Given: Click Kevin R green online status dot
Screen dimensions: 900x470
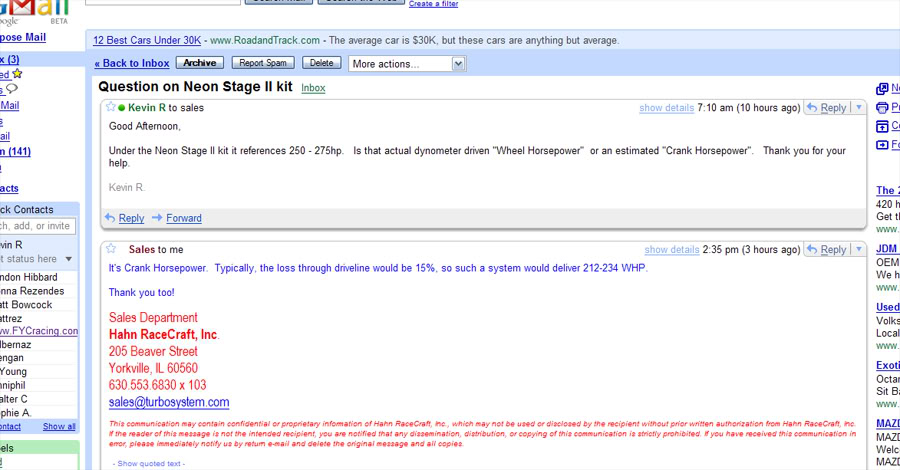Looking at the screenshot, I should [x=122, y=108].
